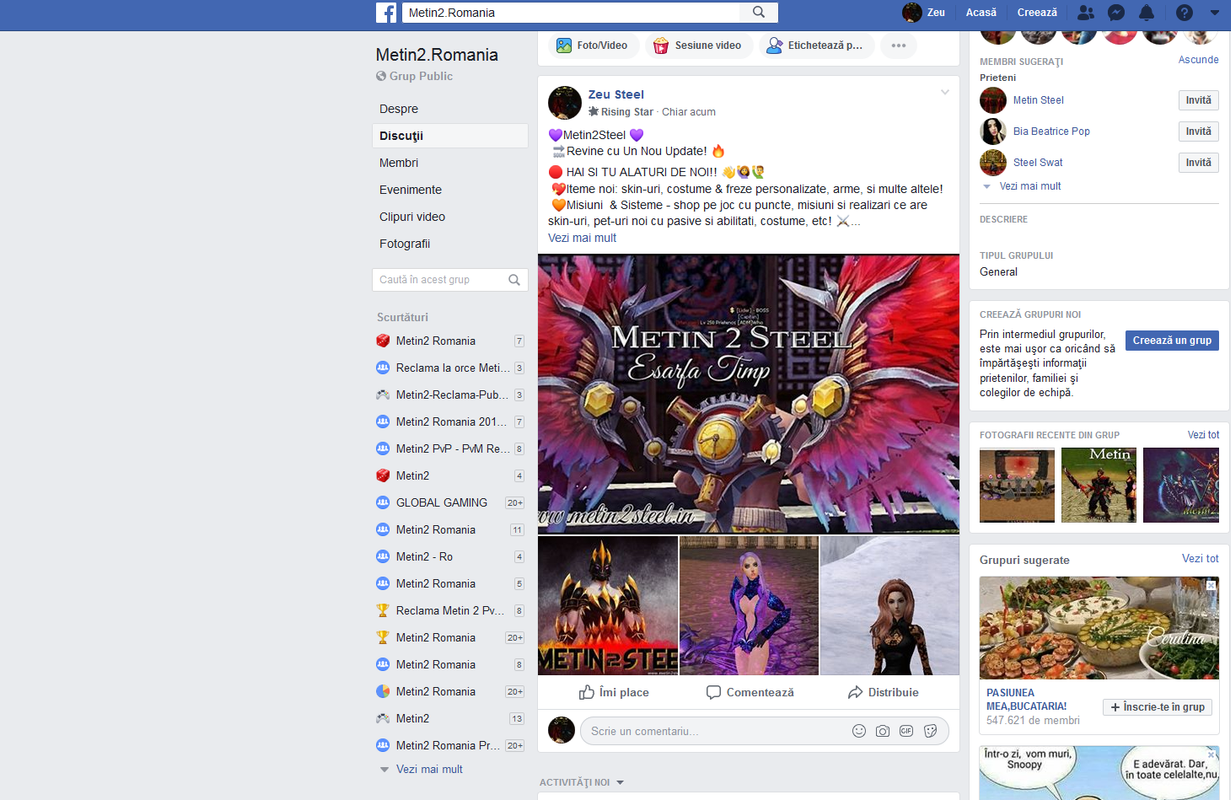Open Membri section

(399, 163)
